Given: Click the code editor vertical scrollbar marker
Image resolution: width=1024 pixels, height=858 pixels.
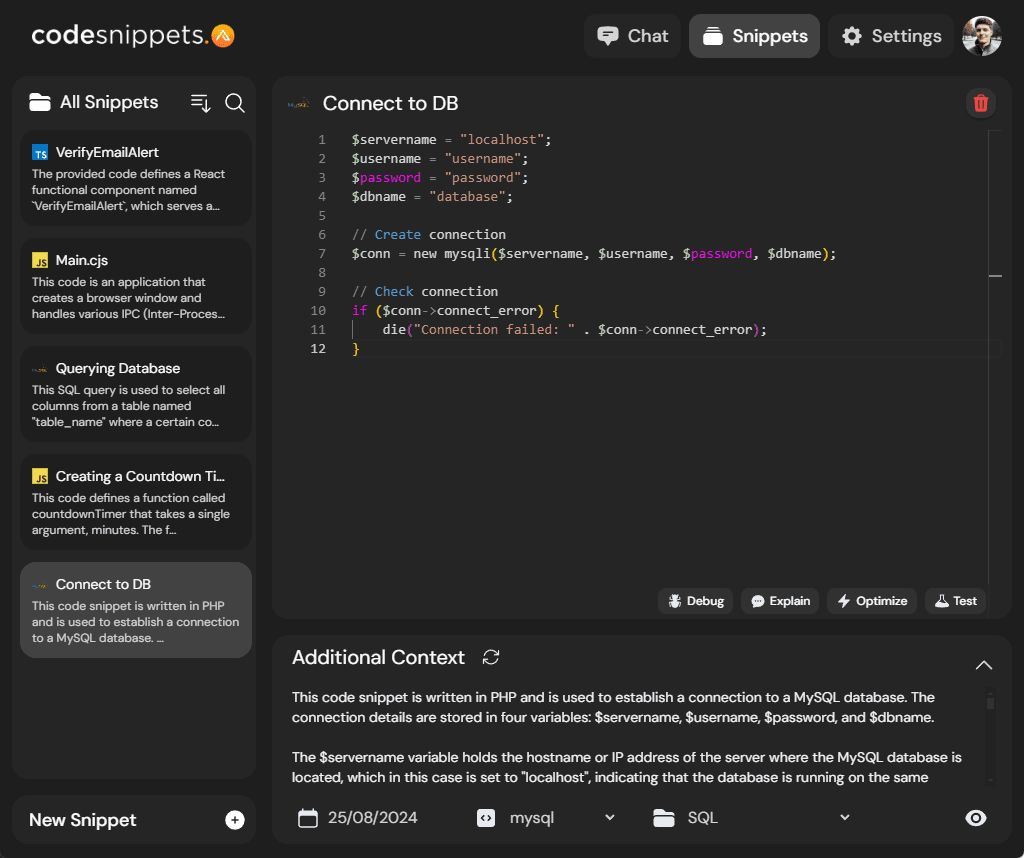Looking at the screenshot, I should 995,276.
